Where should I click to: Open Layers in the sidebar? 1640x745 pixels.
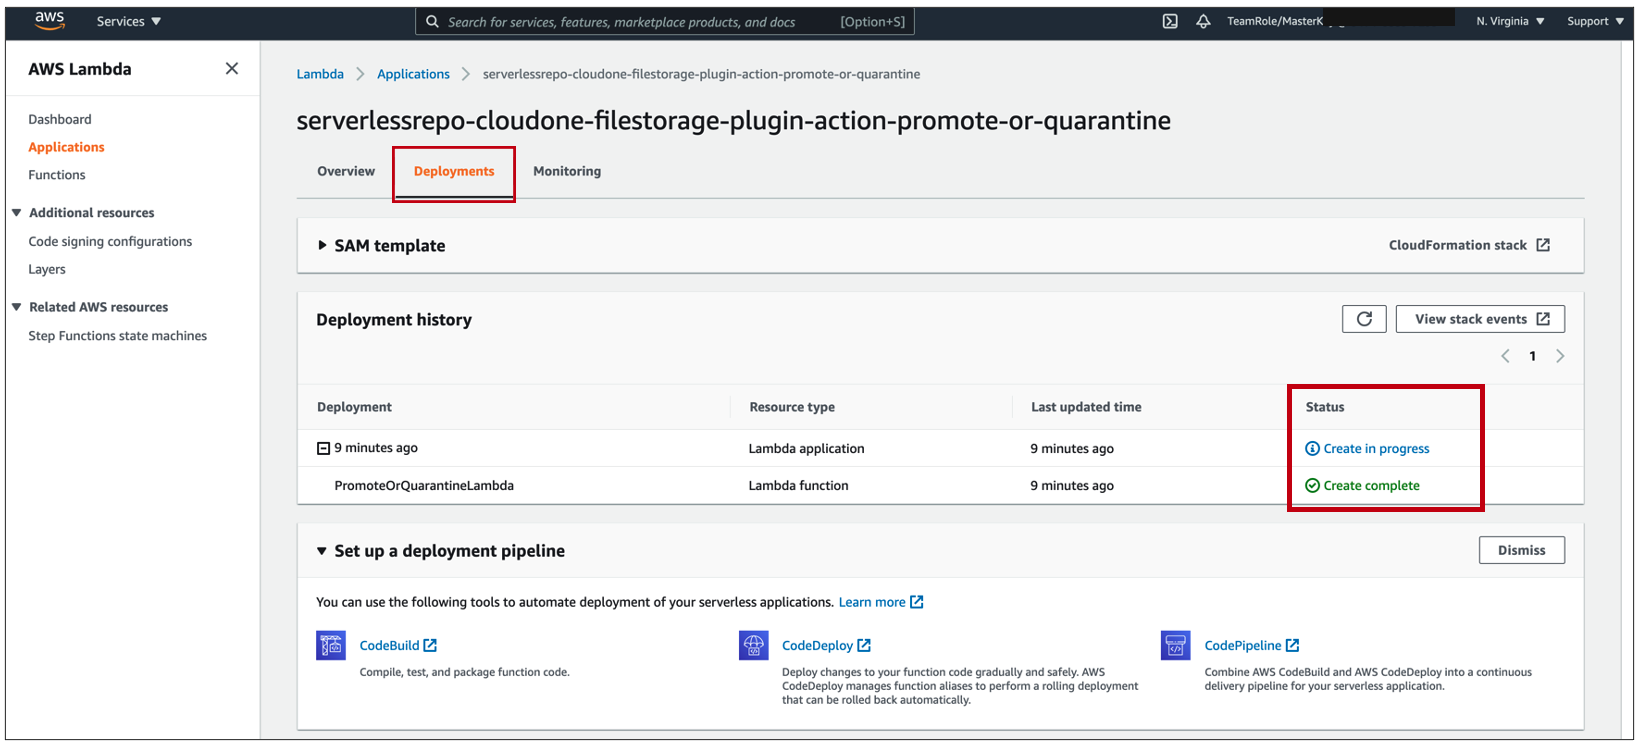pyautogui.click(x=47, y=269)
